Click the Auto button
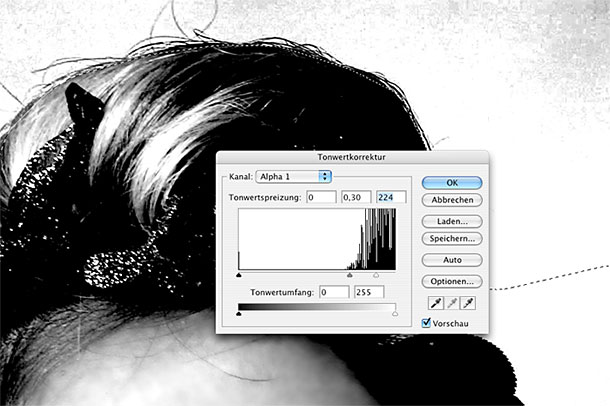Viewport: 610px width, 406px height. coord(452,260)
